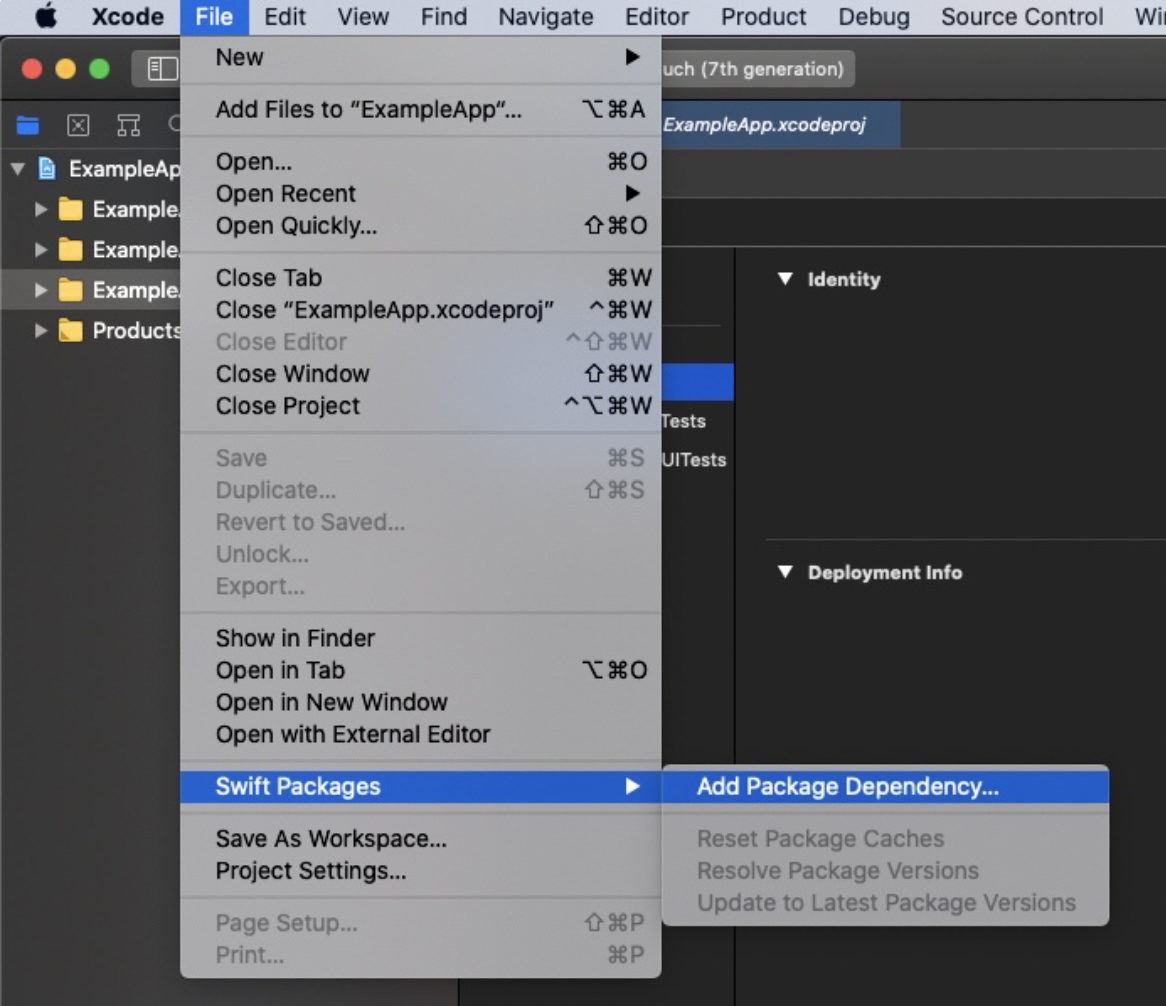1166x1006 pixels.
Task: Open the Debug menu
Action: coord(874,16)
